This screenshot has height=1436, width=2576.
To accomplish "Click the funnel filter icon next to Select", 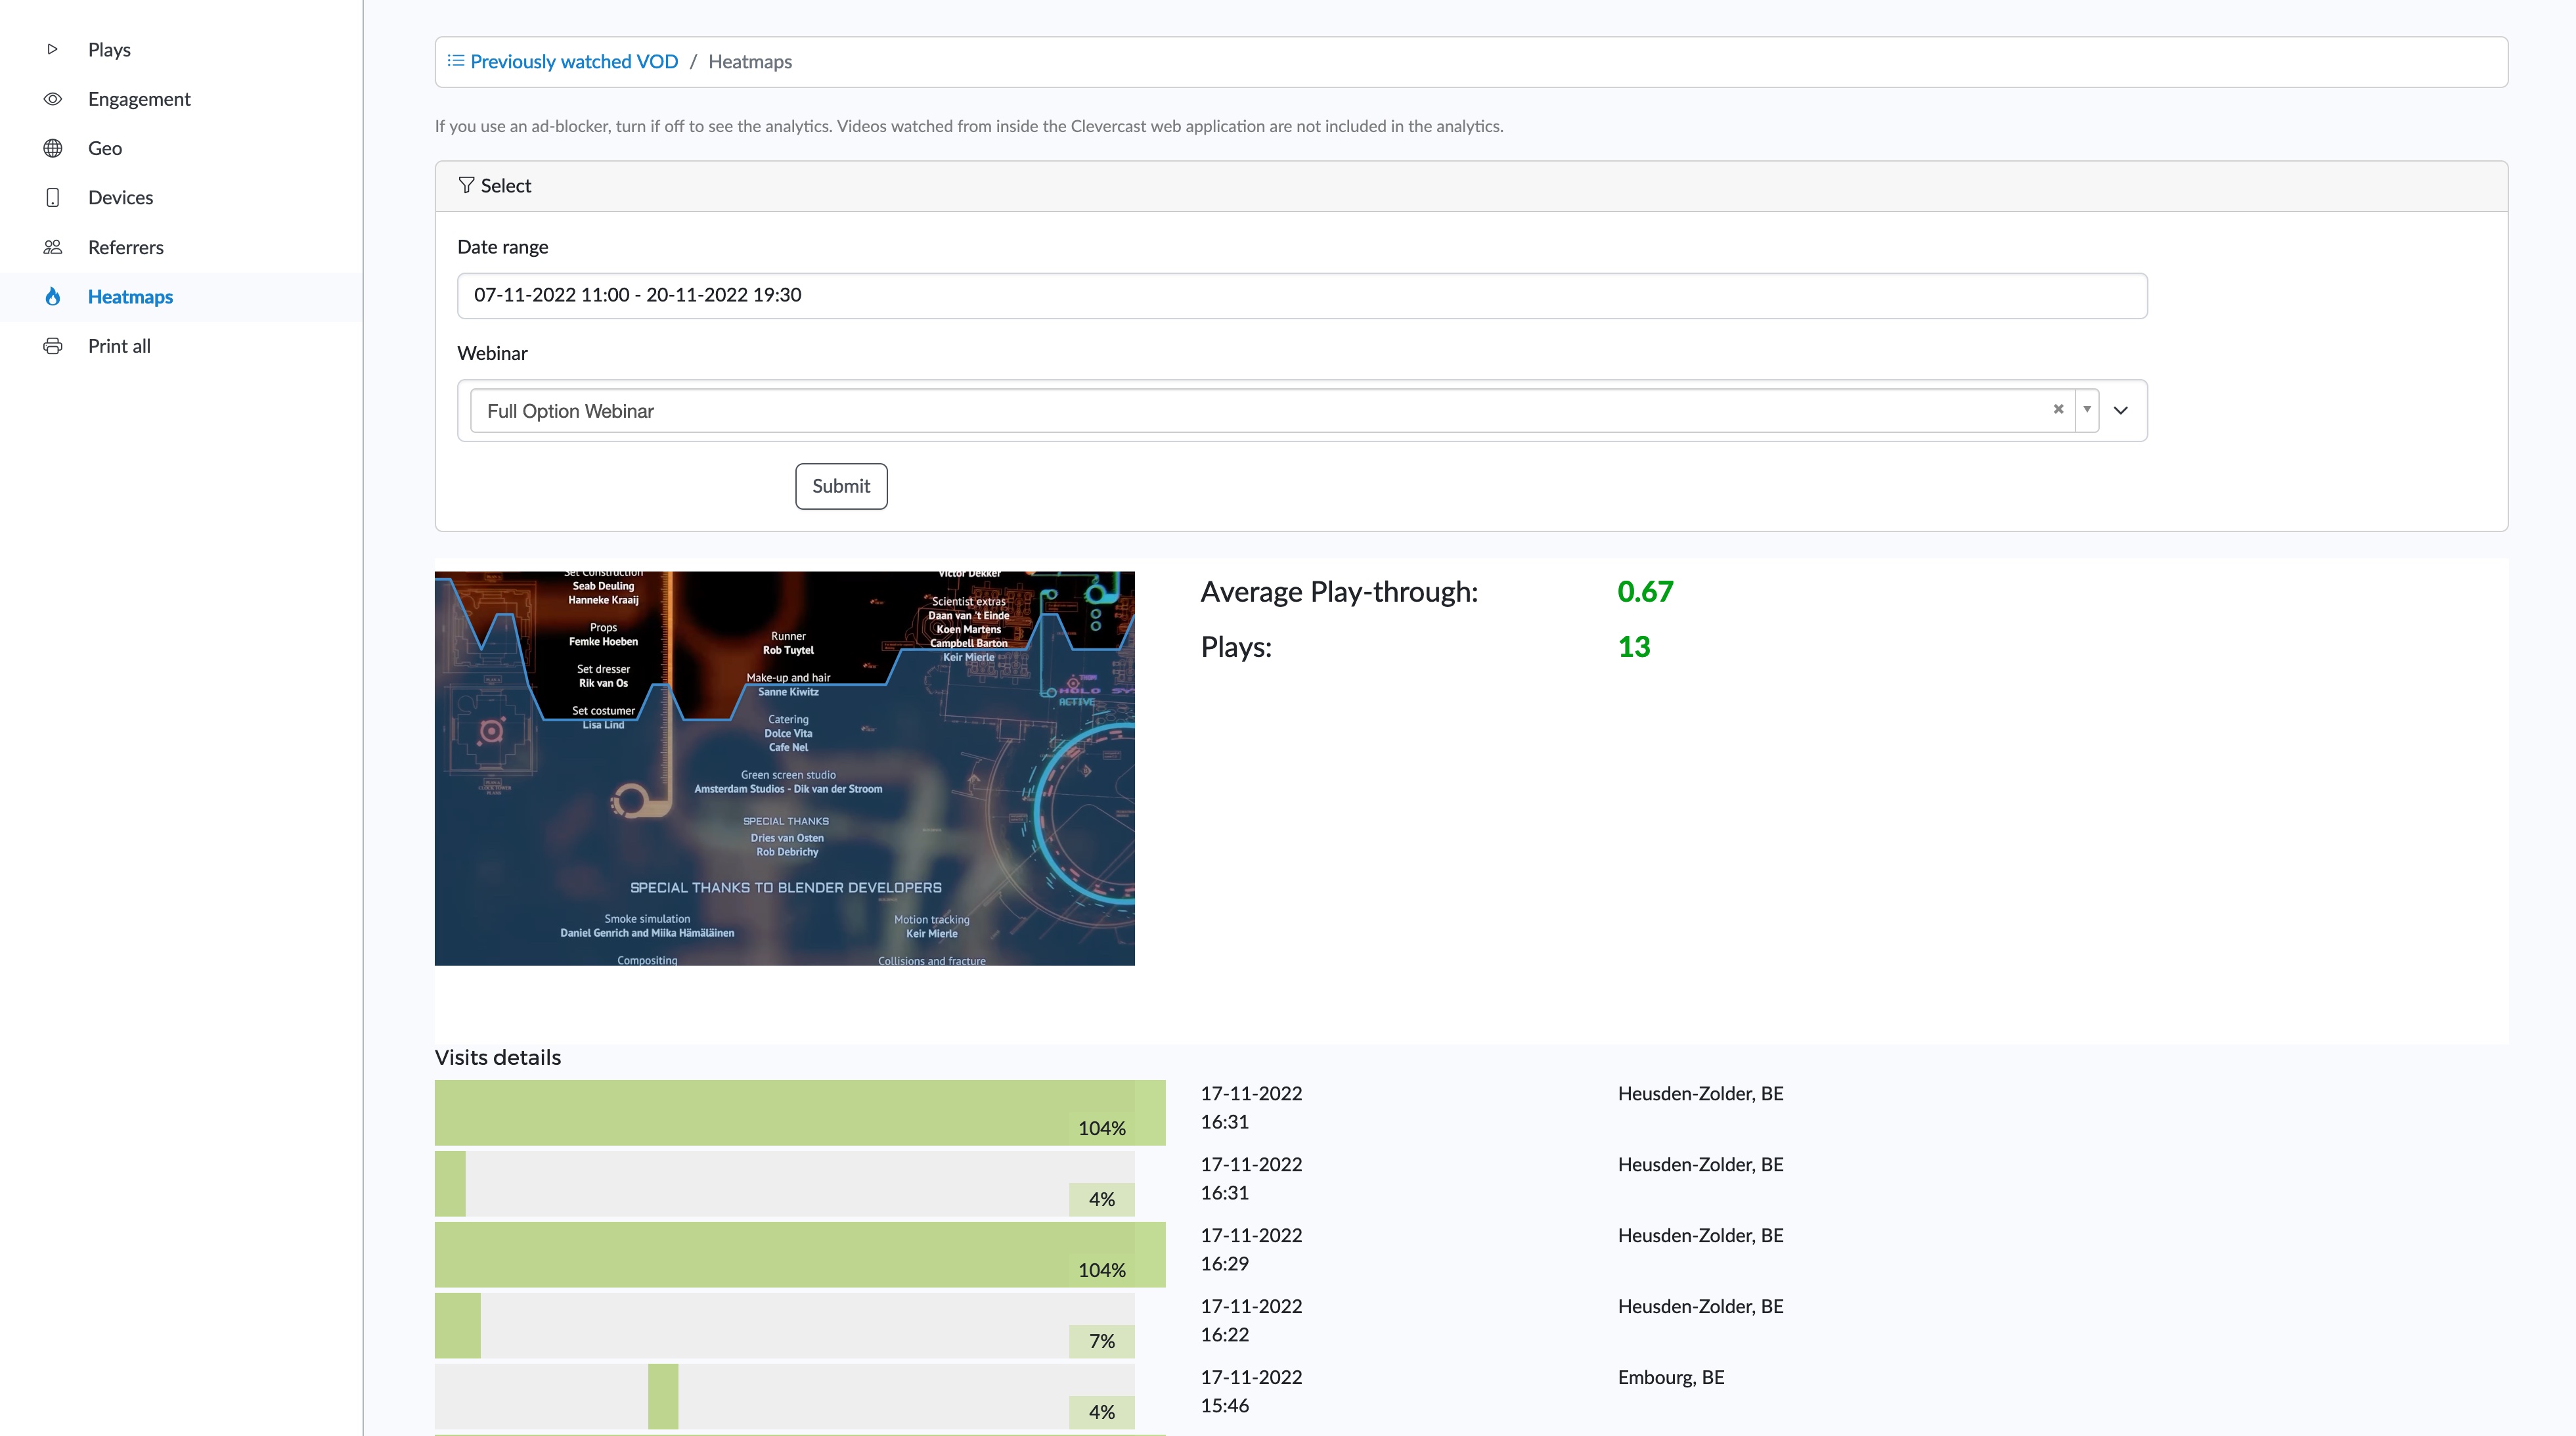I will pyautogui.click(x=466, y=185).
